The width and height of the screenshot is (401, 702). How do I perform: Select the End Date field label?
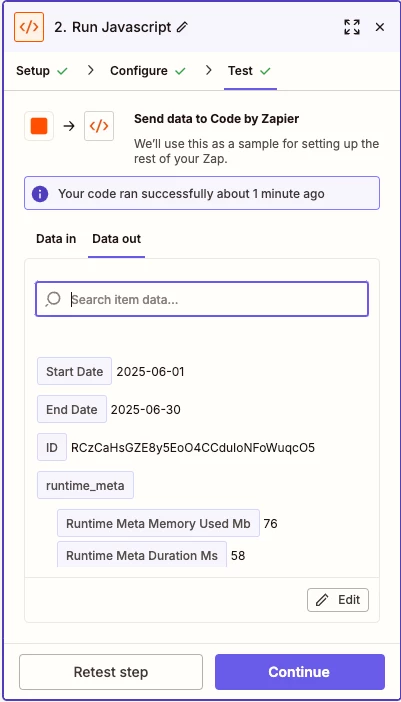tap(72, 409)
